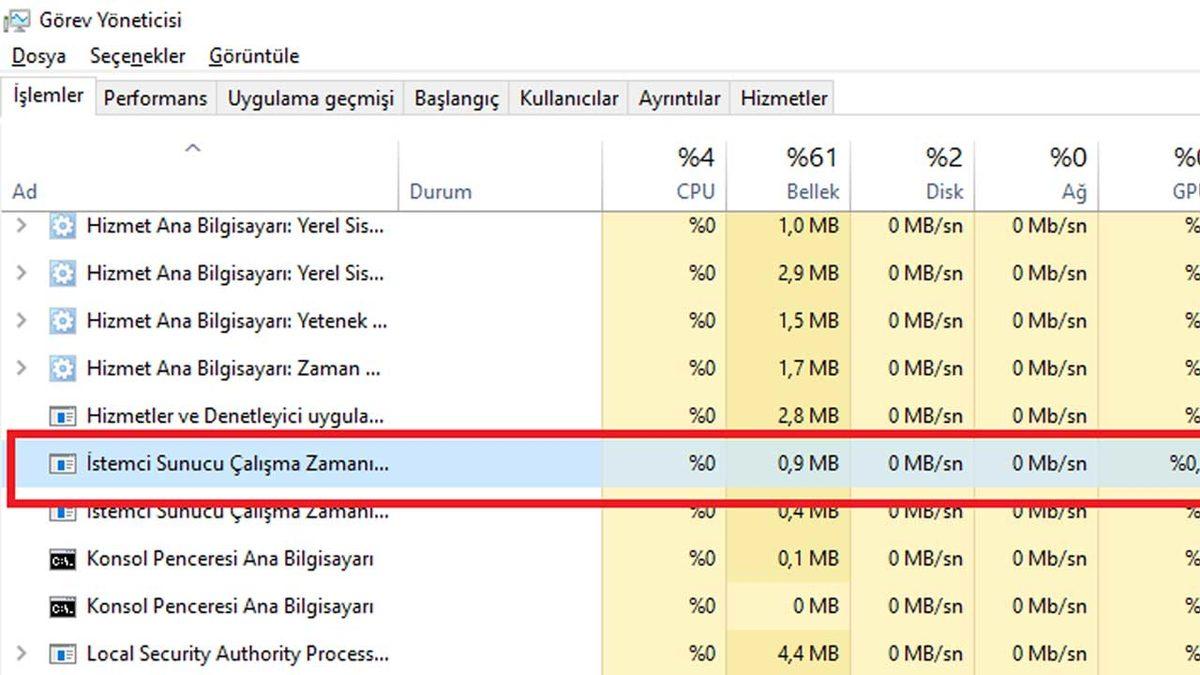The width and height of the screenshot is (1200, 675).
Task: Switch to the Başlangıç tab
Action: pos(456,98)
